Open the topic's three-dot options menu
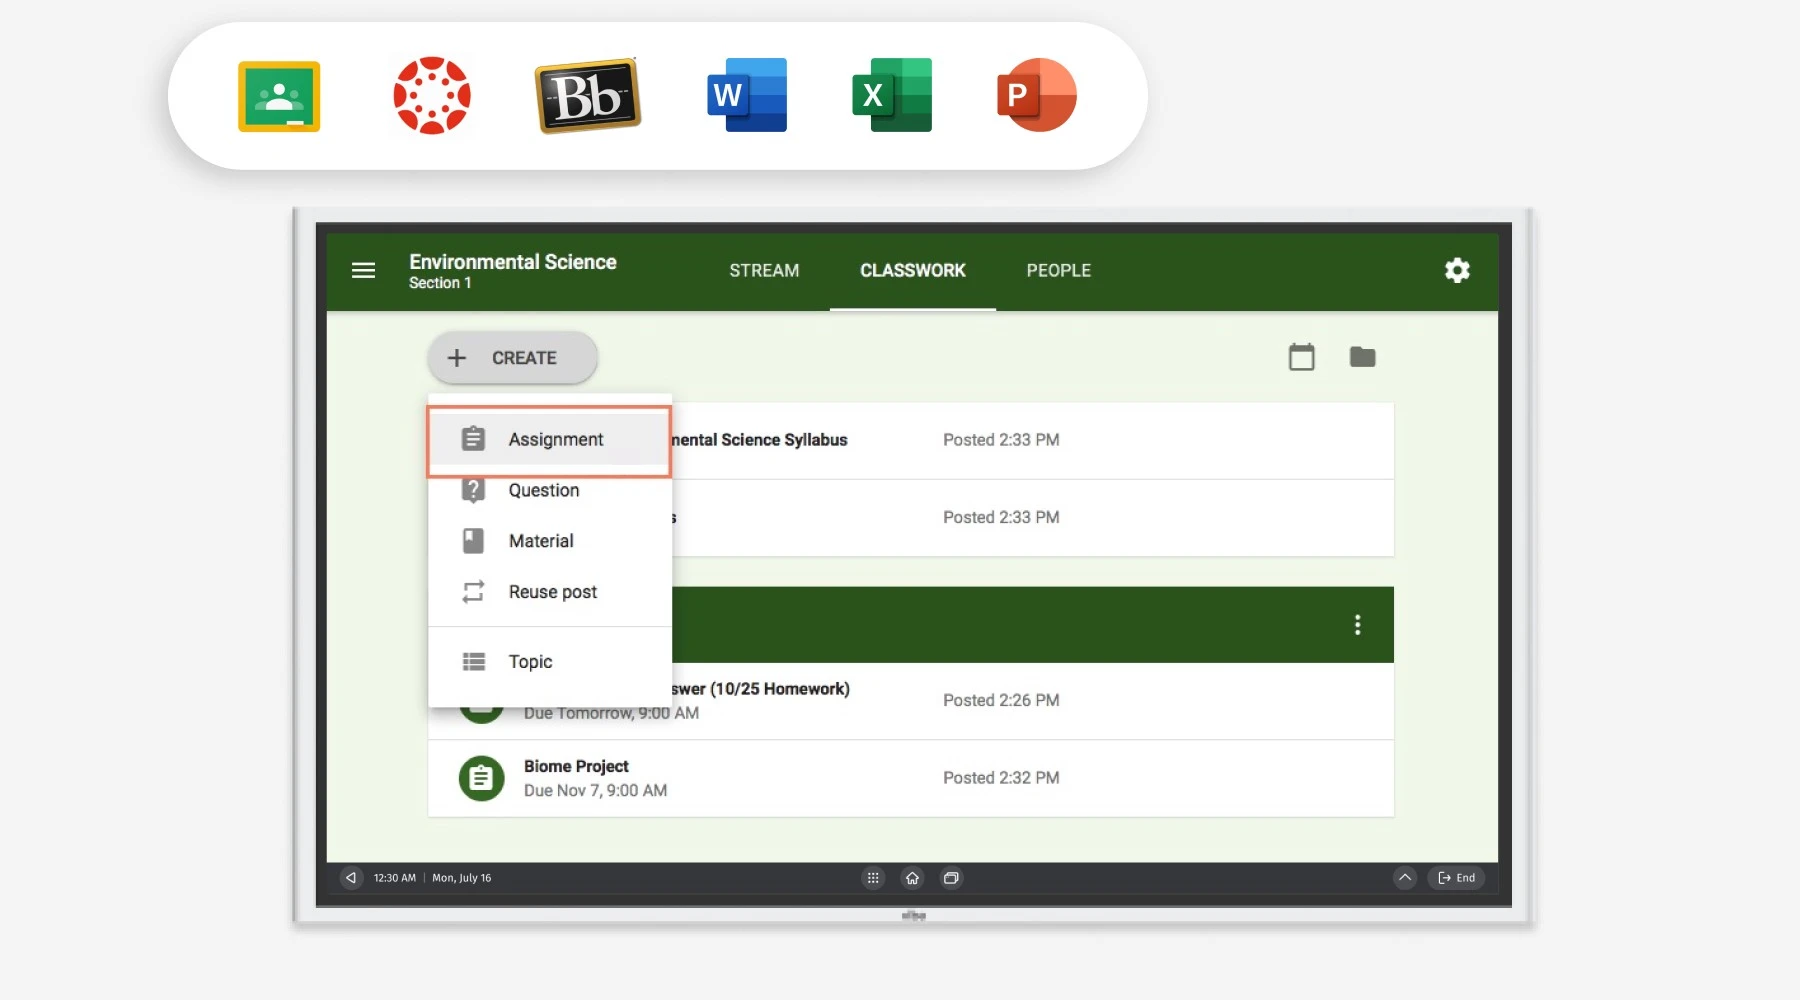Viewport: 1800px width, 1000px height. point(1357,625)
